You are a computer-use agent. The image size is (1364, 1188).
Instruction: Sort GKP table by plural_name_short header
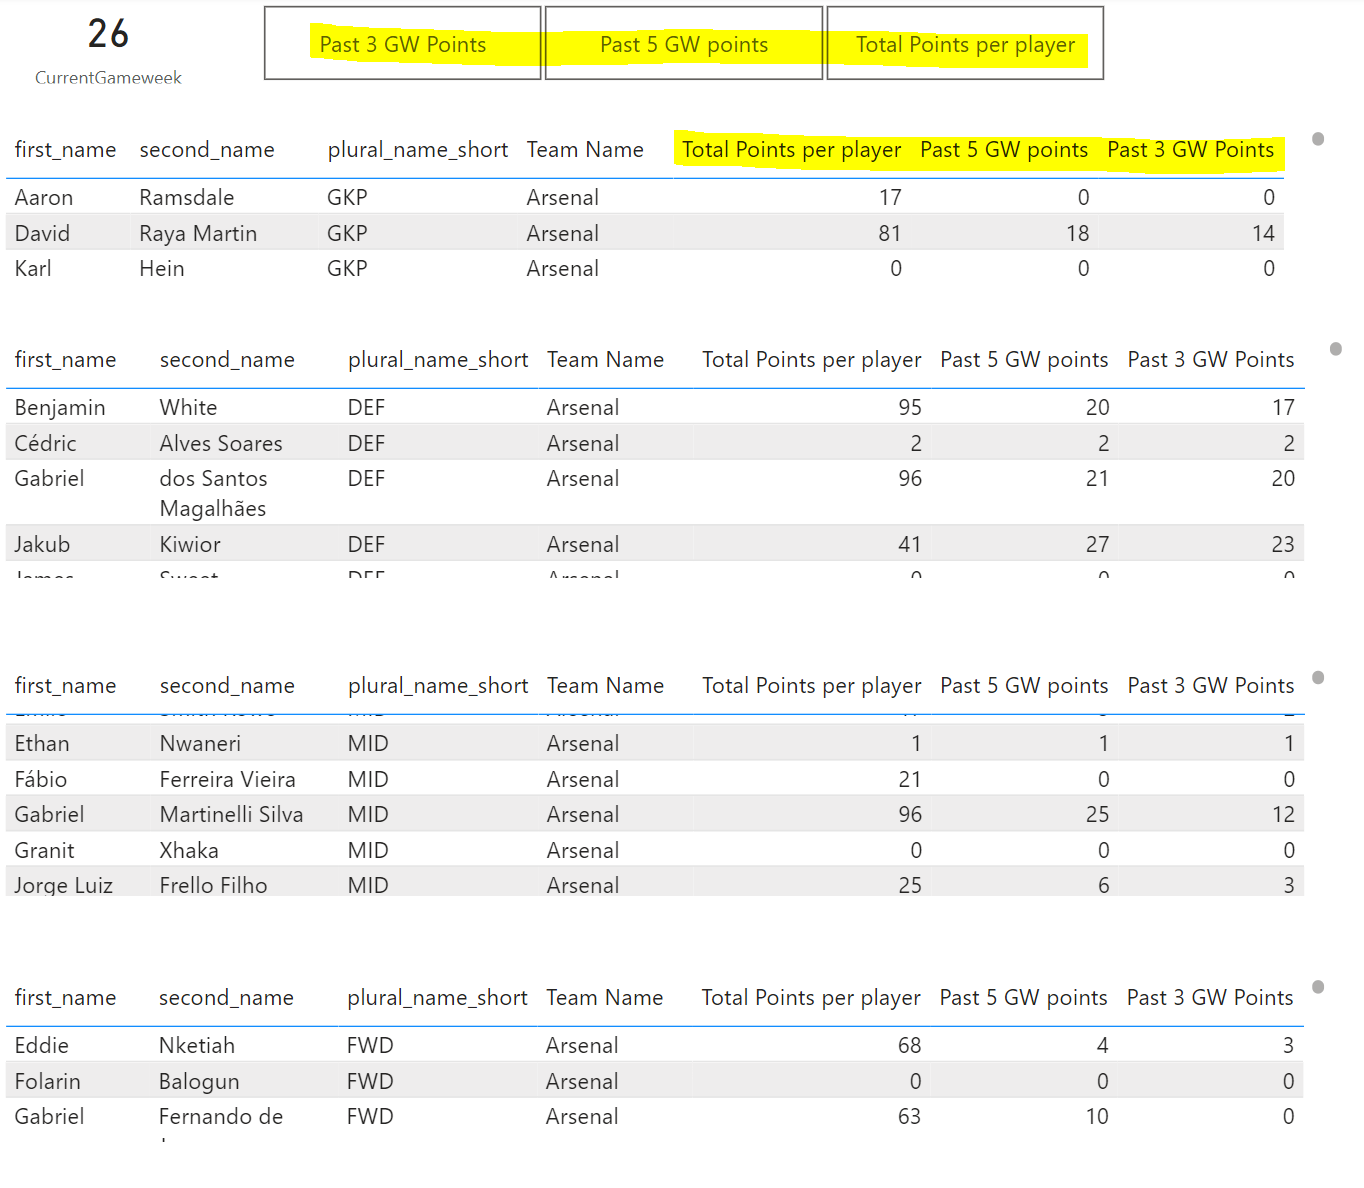pyautogui.click(x=418, y=150)
